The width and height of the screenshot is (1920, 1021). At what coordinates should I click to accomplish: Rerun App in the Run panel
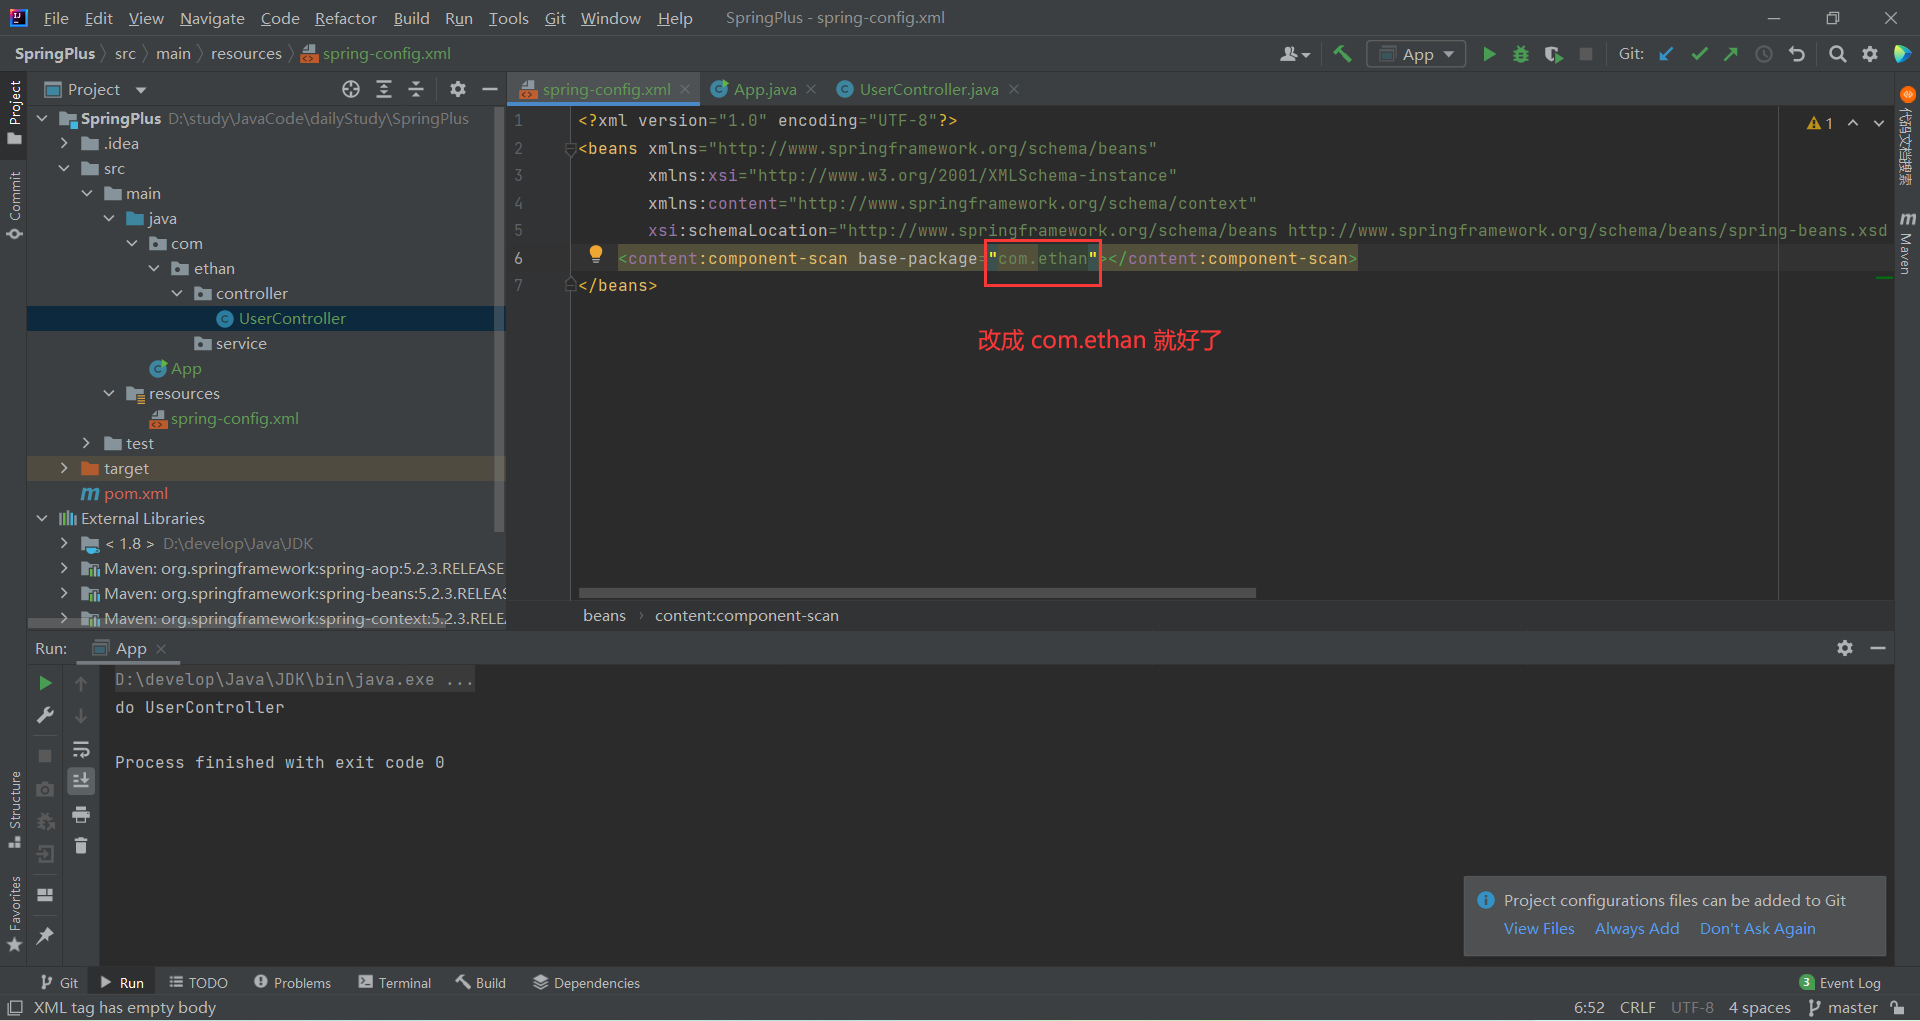click(x=45, y=683)
